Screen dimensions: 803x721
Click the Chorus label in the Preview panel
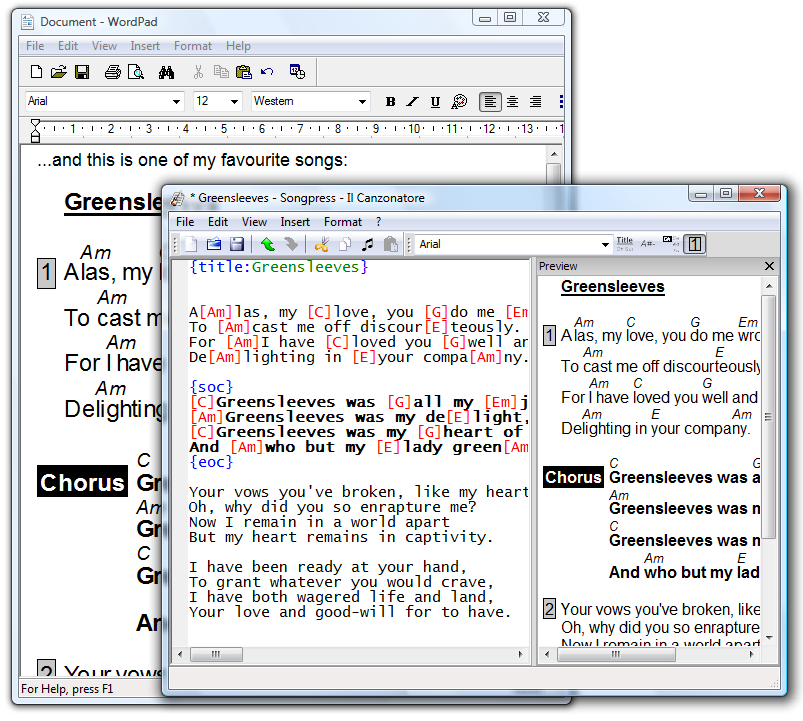click(573, 477)
